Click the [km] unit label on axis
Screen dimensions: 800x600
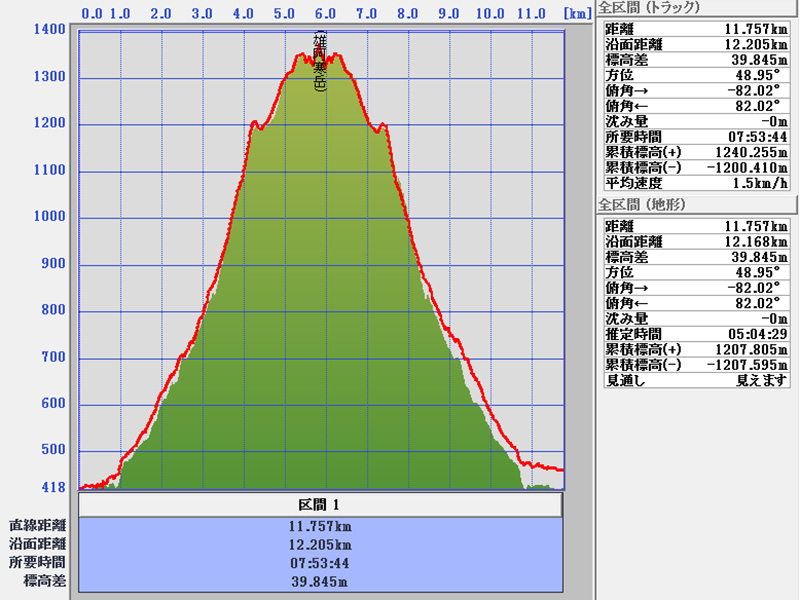click(577, 14)
